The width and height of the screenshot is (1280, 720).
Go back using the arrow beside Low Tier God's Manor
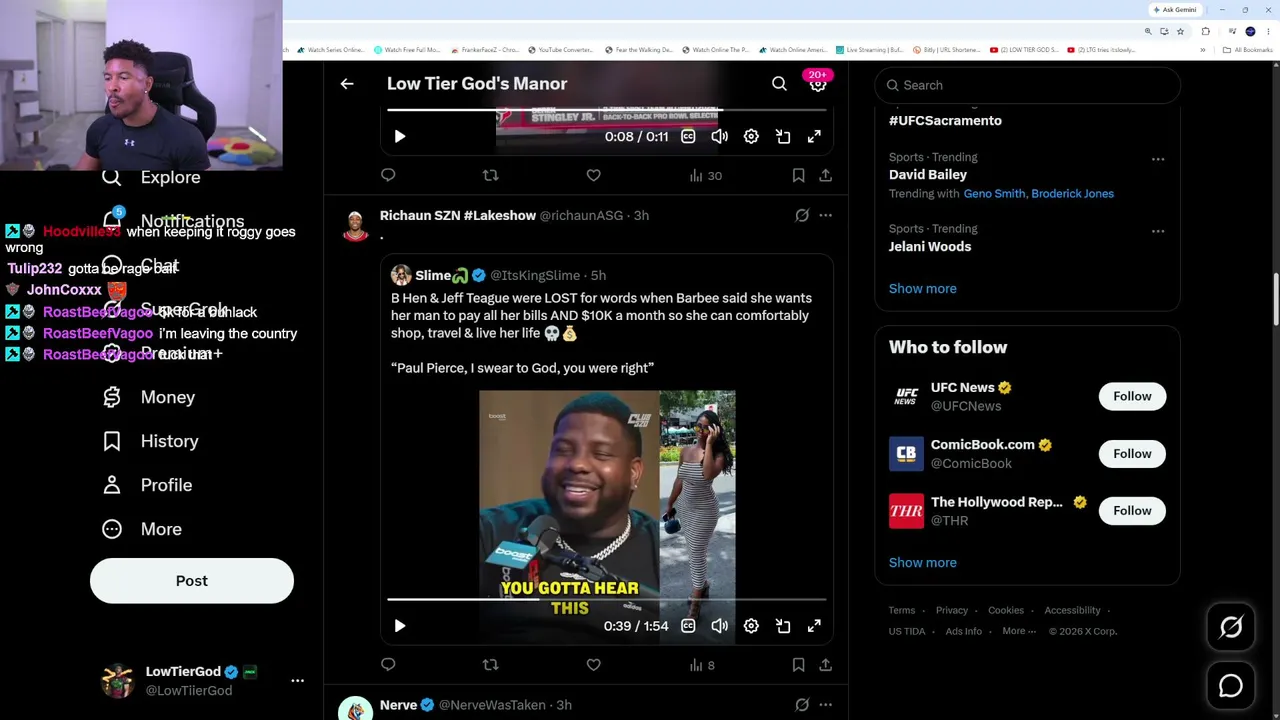[x=347, y=84]
